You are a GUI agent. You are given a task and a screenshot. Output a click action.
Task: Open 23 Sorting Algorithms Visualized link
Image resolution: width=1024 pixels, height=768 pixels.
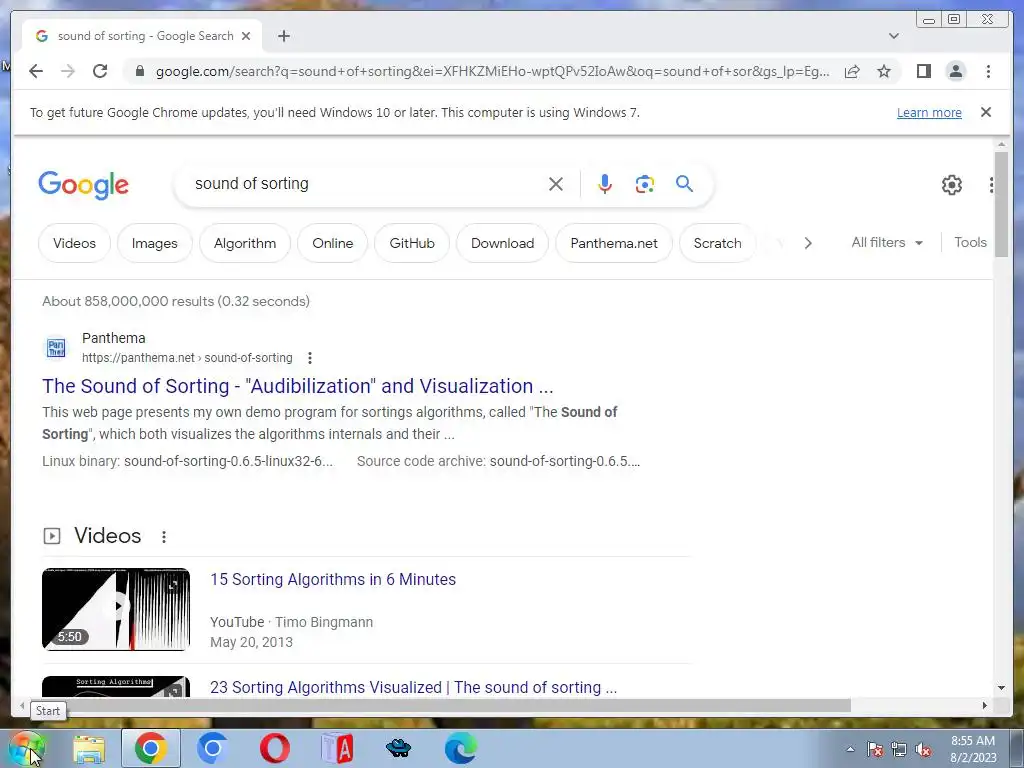[413, 687]
